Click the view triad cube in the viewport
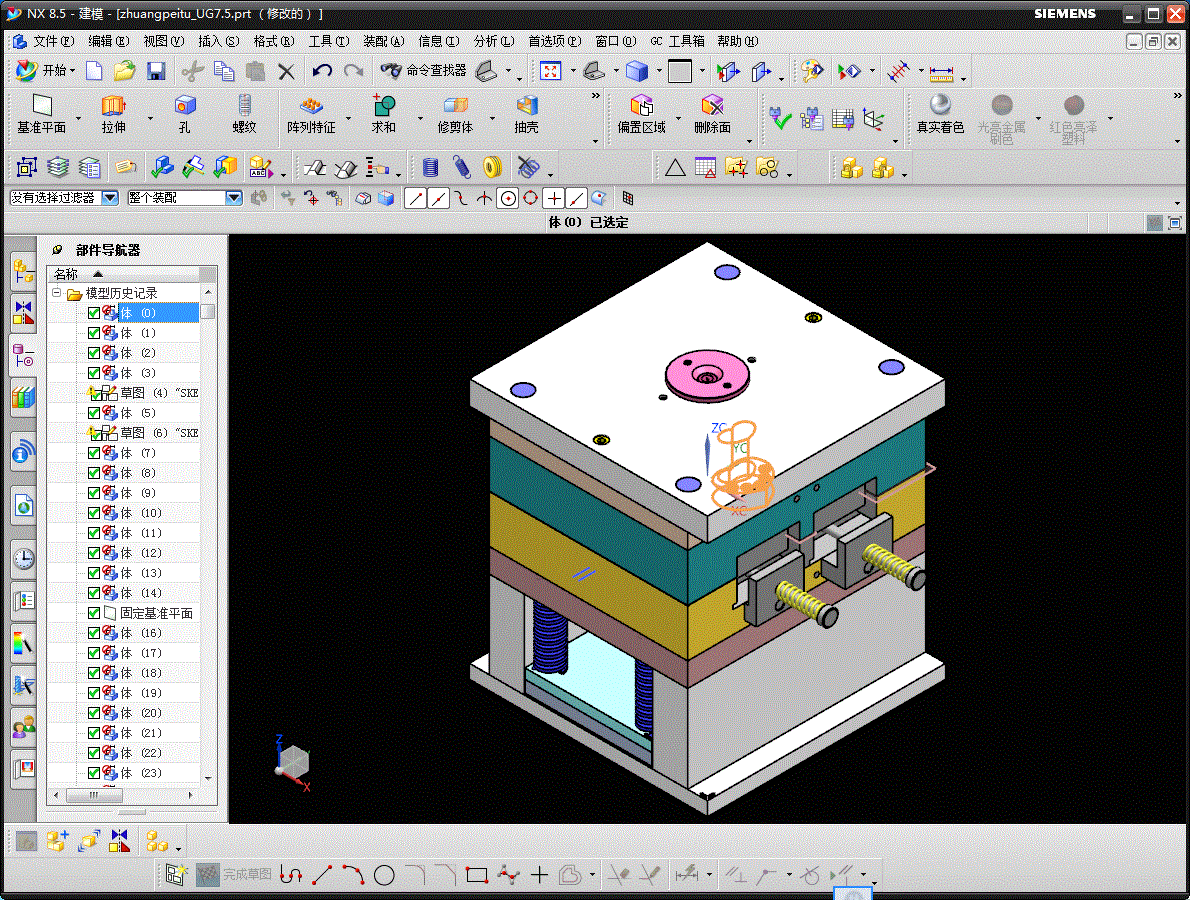The width and height of the screenshot is (1190, 900). [x=294, y=761]
